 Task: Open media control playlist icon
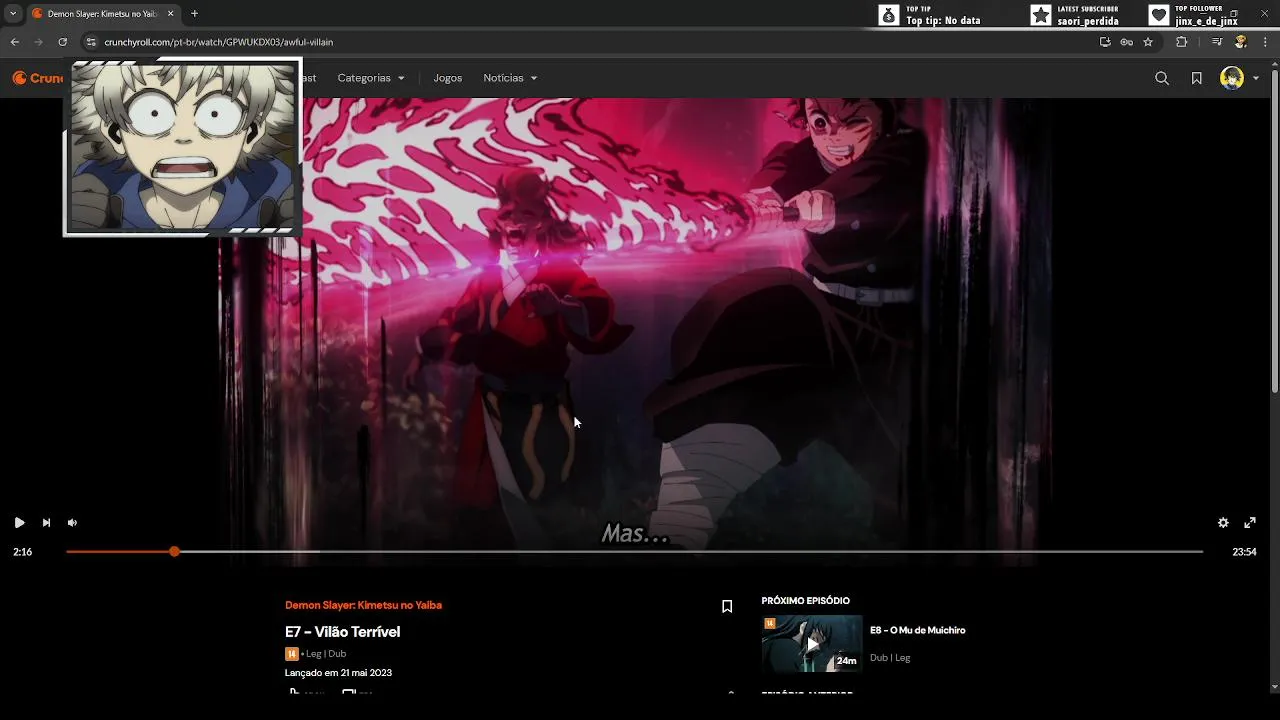(x=1217, y=42)
